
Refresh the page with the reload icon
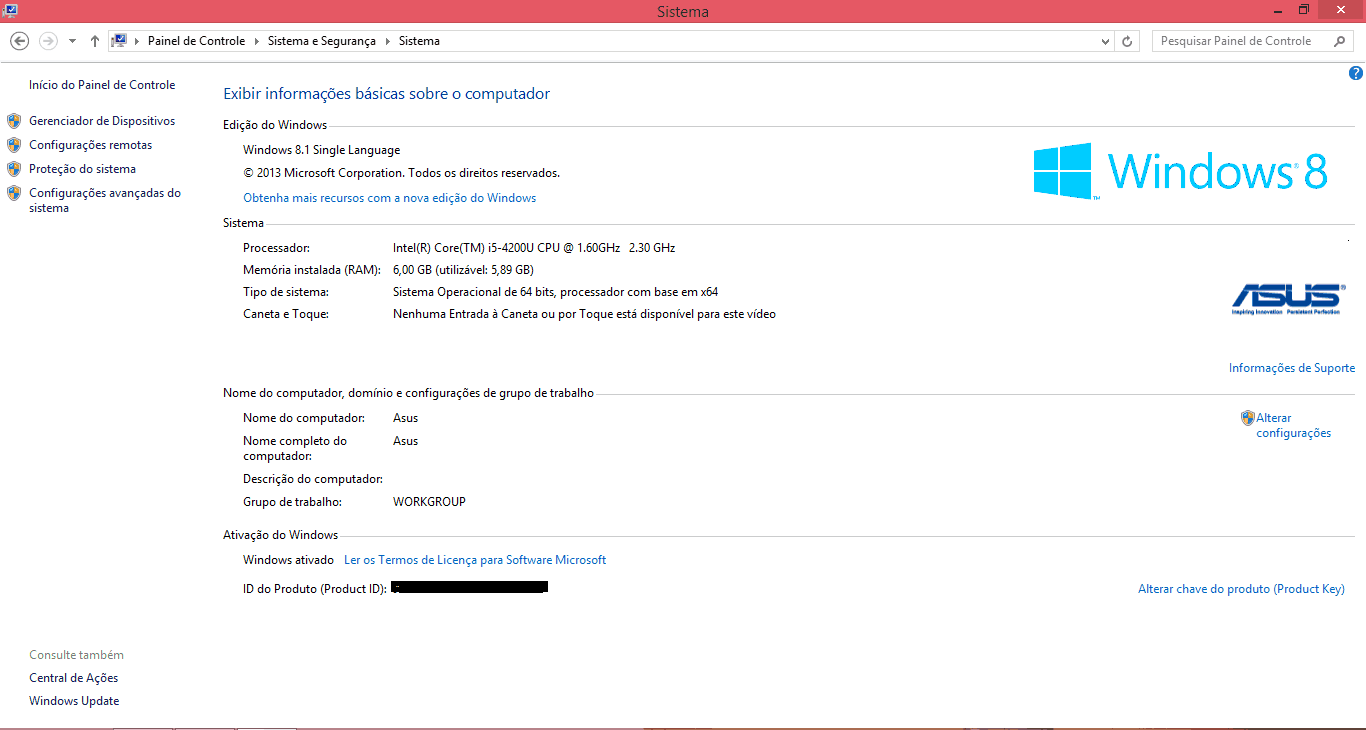[1127, 41]
